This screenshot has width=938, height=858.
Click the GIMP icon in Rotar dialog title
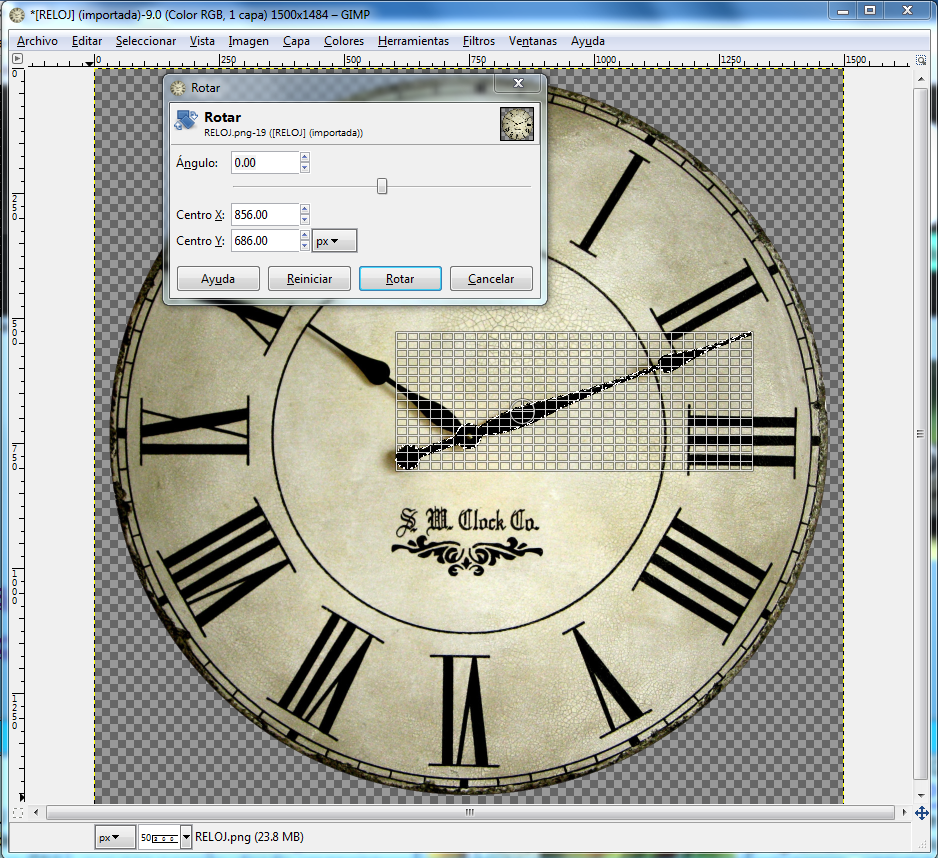pyautogui.click(x=178, y=88)
